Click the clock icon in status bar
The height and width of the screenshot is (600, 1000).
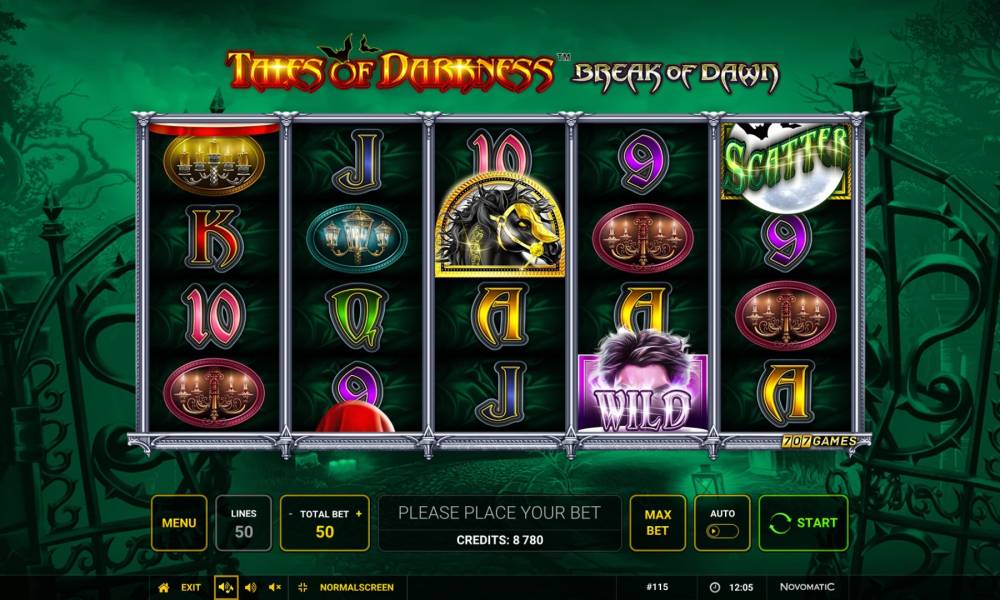click(715, 587)
